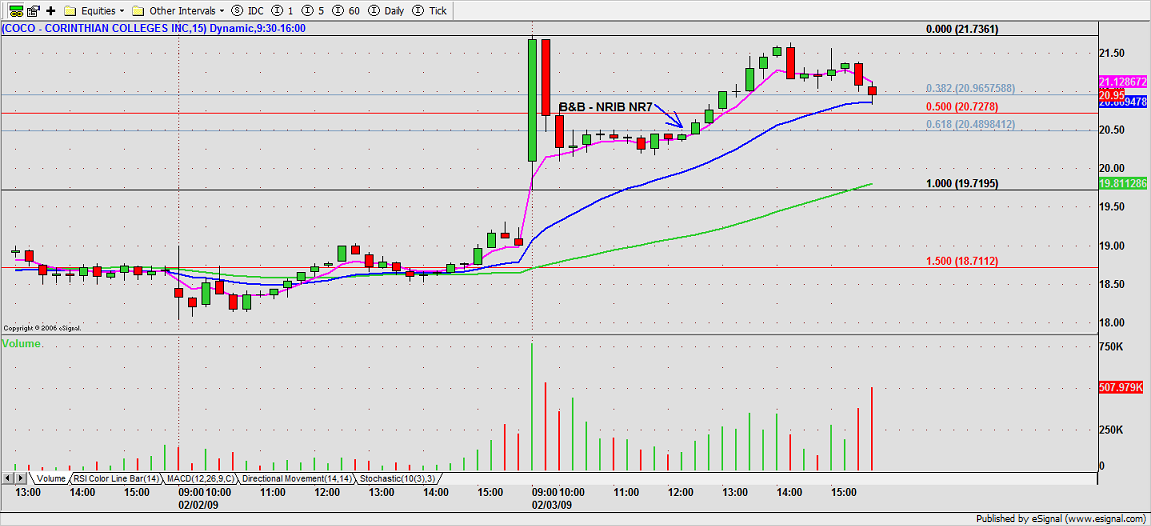The image size is (1151, 526).
Task: Select the black crosshair plus tool
Action: [x=51, y=11]
